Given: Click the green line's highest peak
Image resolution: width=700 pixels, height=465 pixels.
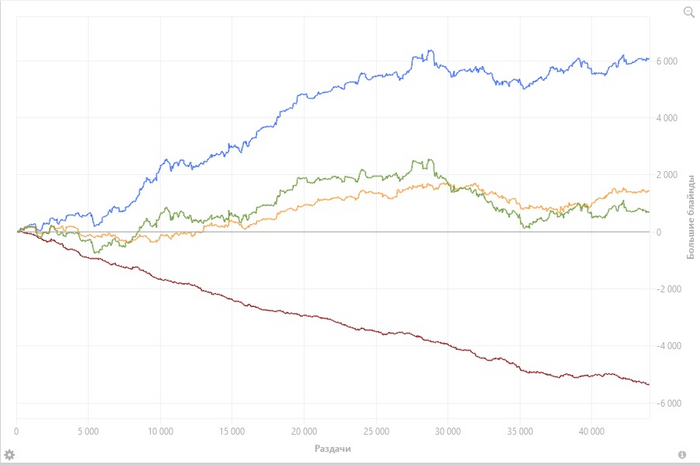Looking at the screenshot, I should click(429, 159).
